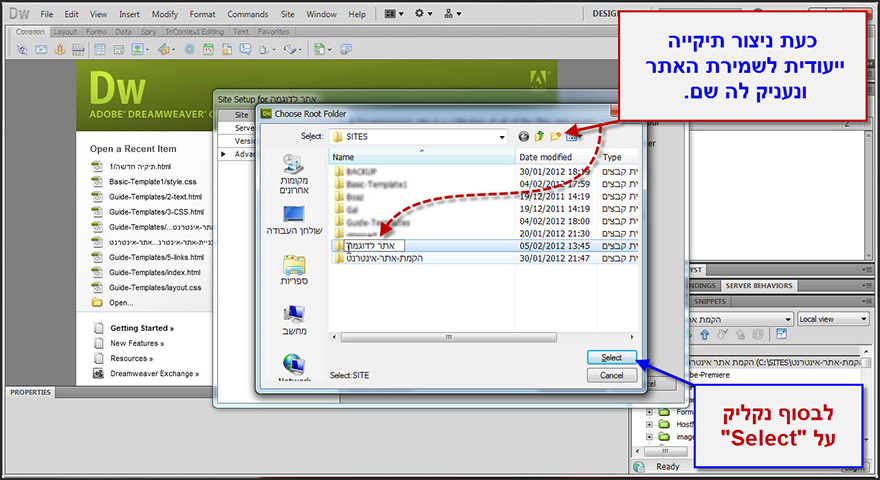The image size is (880, 480).
Task: Open the Getting Started link
Action: [141, 328]
